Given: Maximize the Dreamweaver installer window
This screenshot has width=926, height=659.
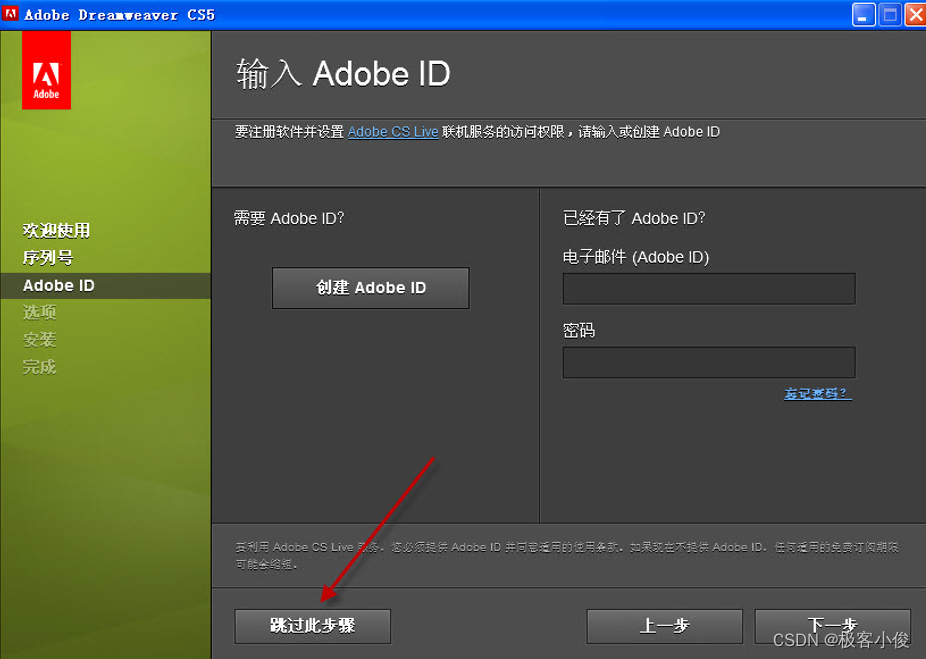Looking at the screenshot, I should pyautogui.click(x=890, y=15).
